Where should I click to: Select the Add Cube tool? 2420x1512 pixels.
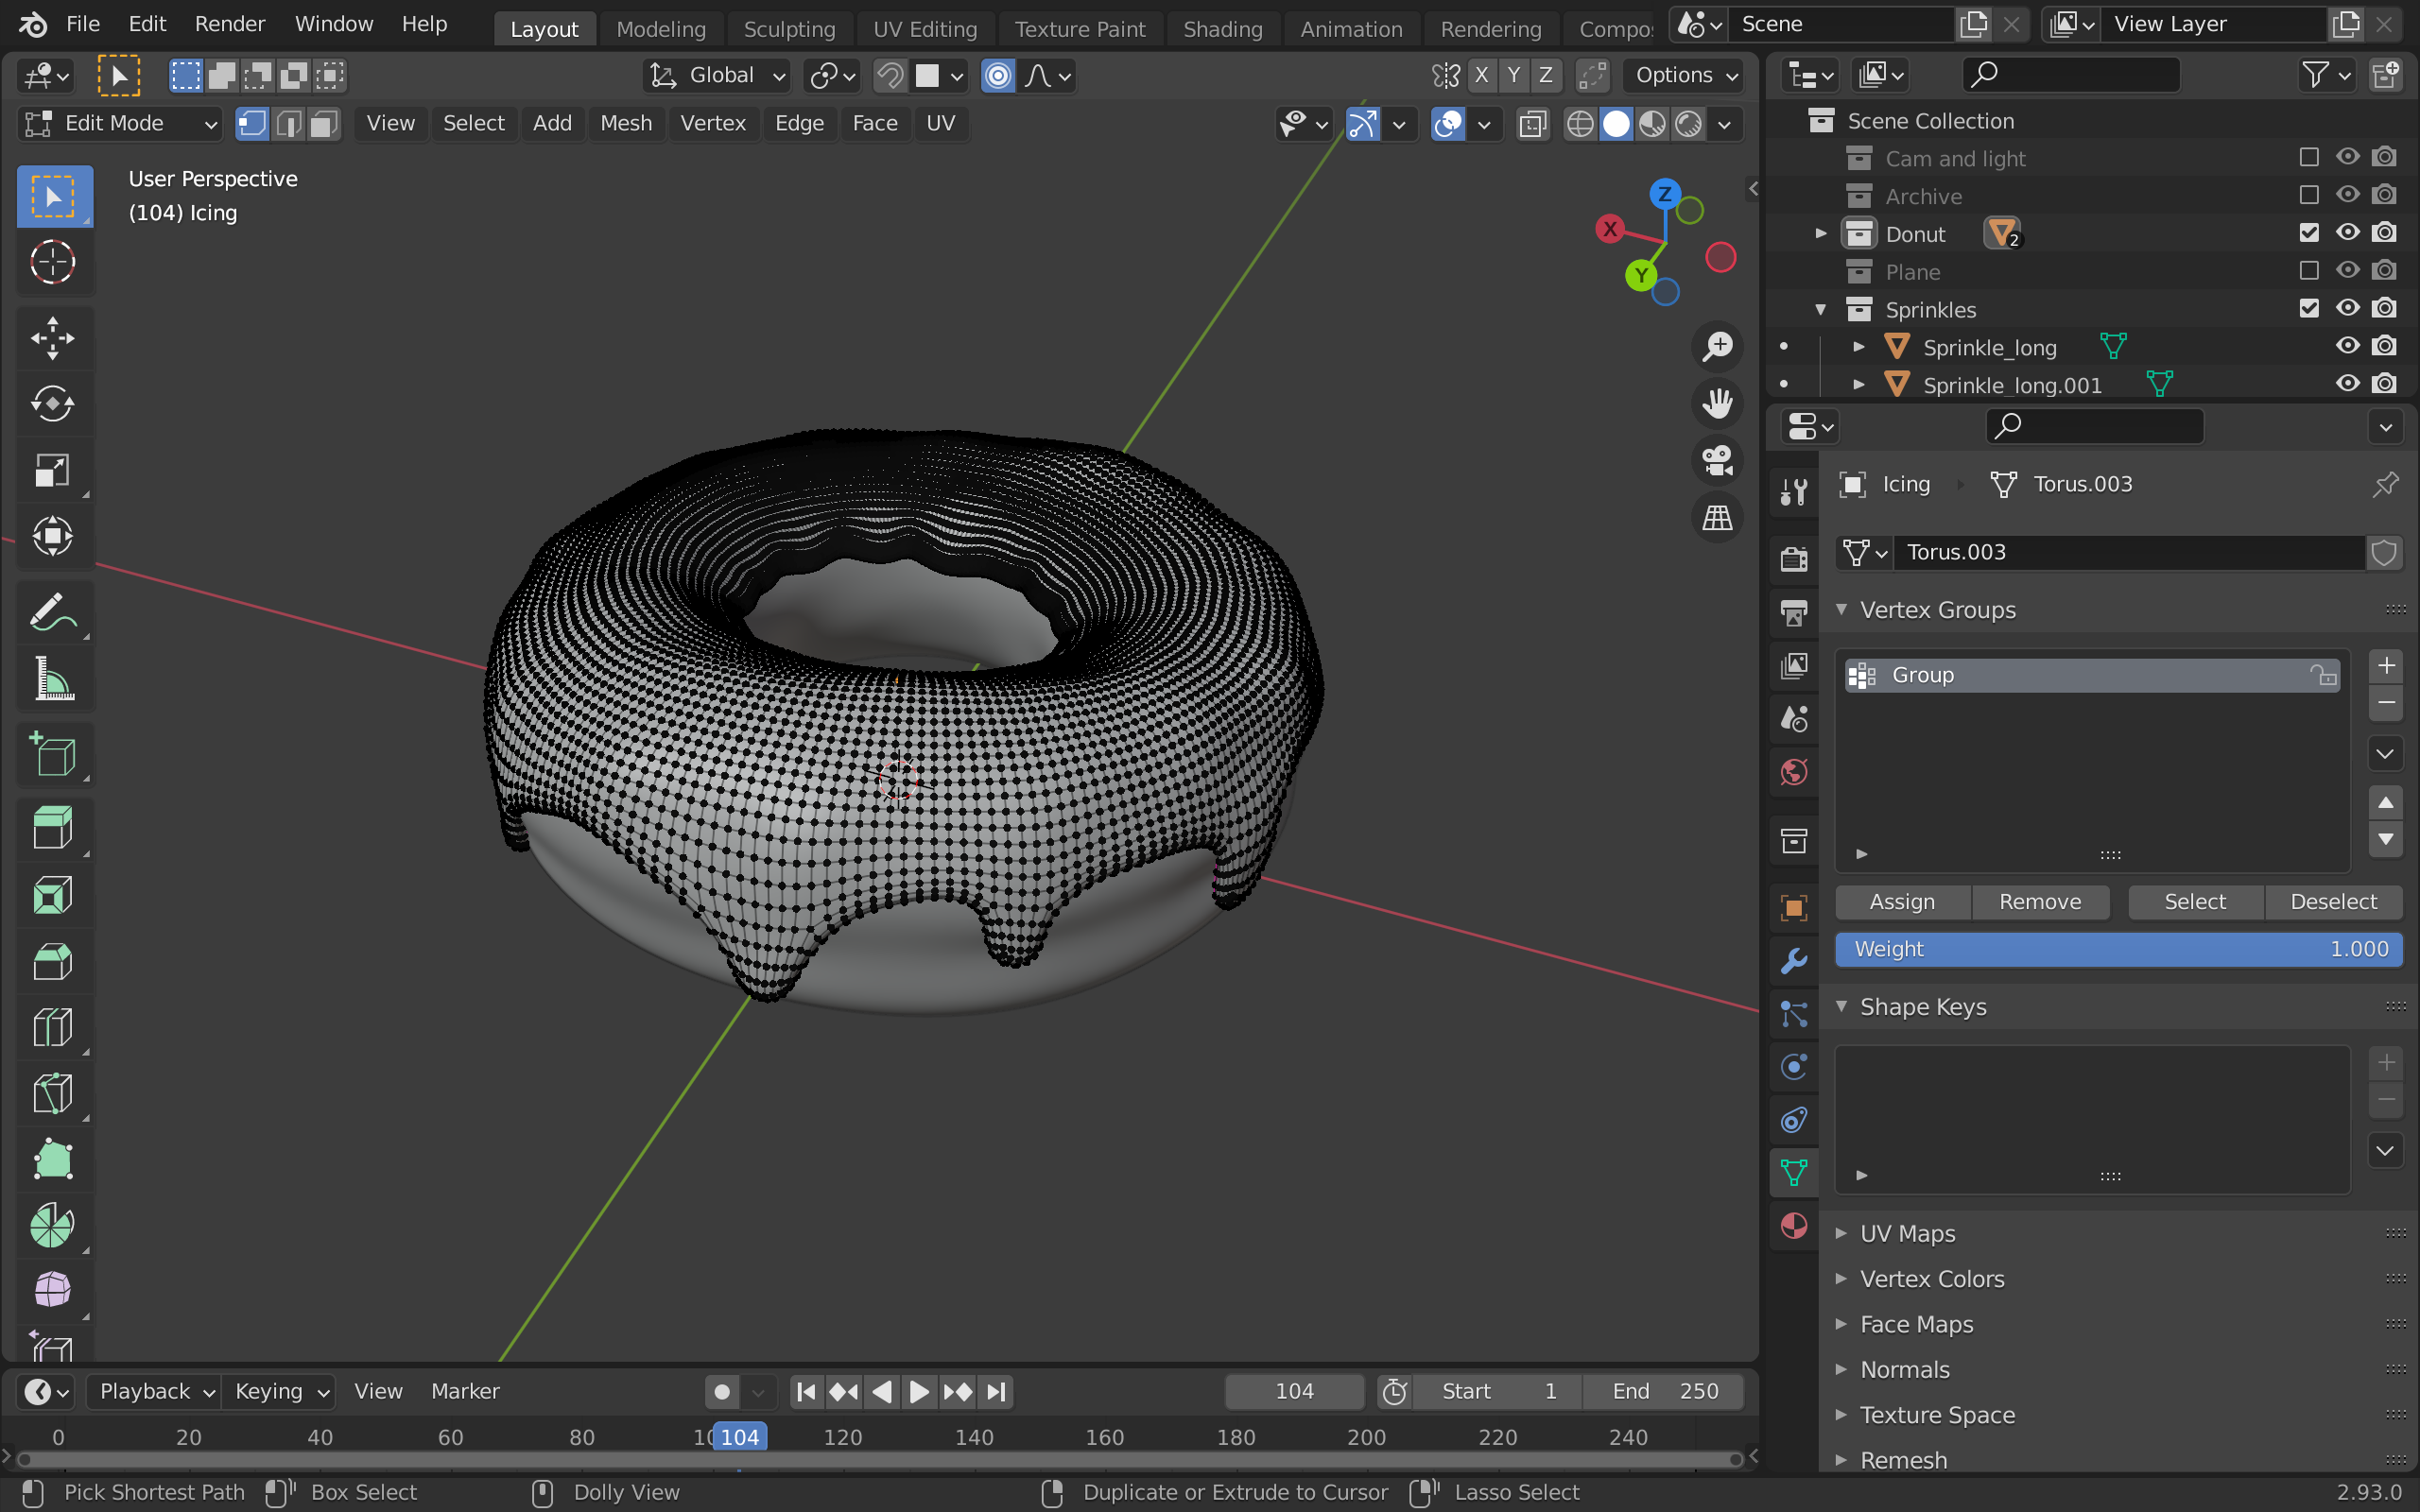[x=53, y=755]
